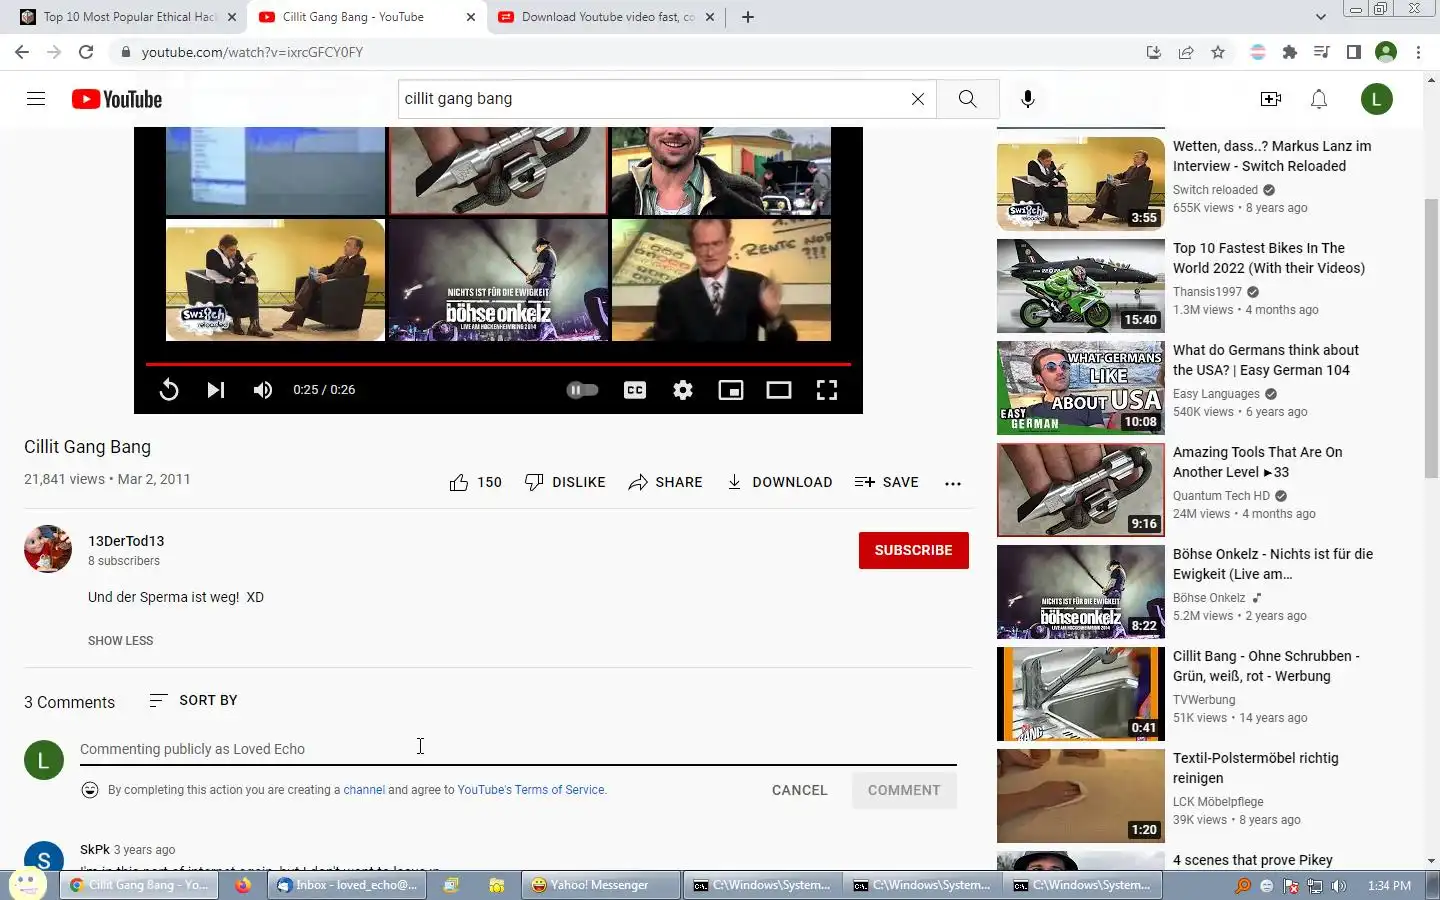Open Firefox from the taskbar
Viewport: 1440px width, 900px height.
tap(243, 885)
